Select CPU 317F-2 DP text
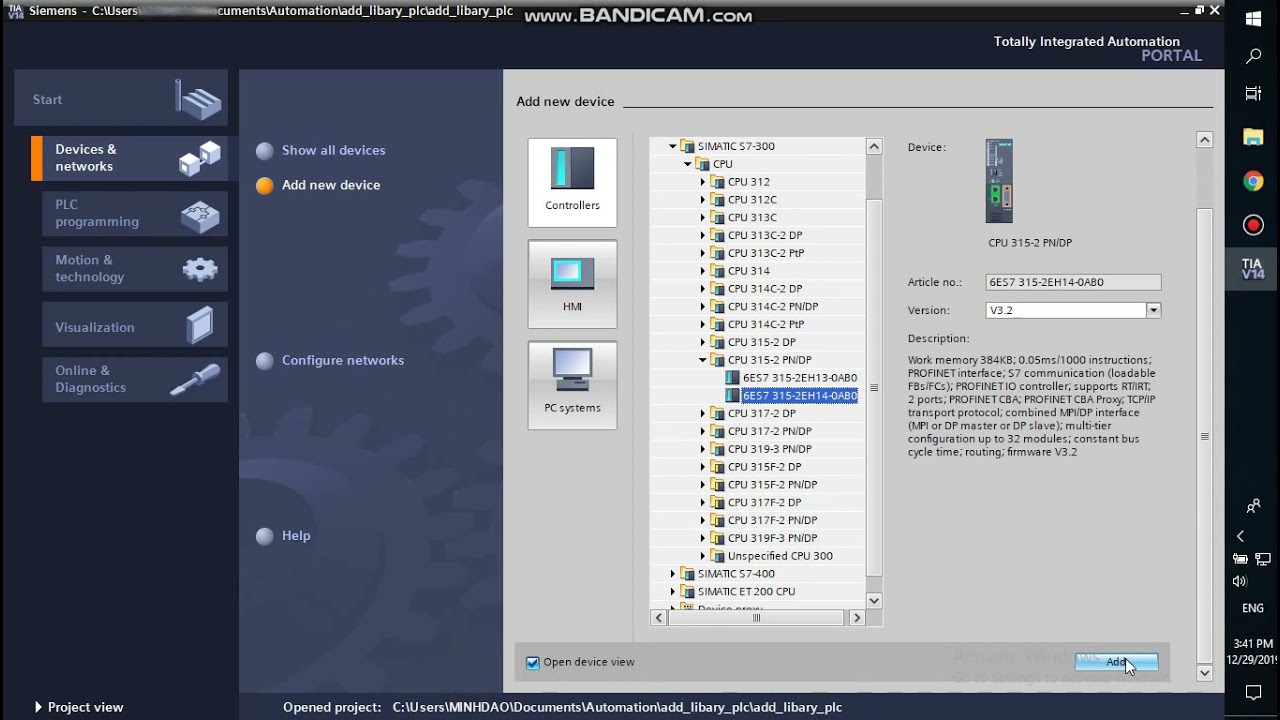Viewport: 1280px width, 720px height. 764,502
